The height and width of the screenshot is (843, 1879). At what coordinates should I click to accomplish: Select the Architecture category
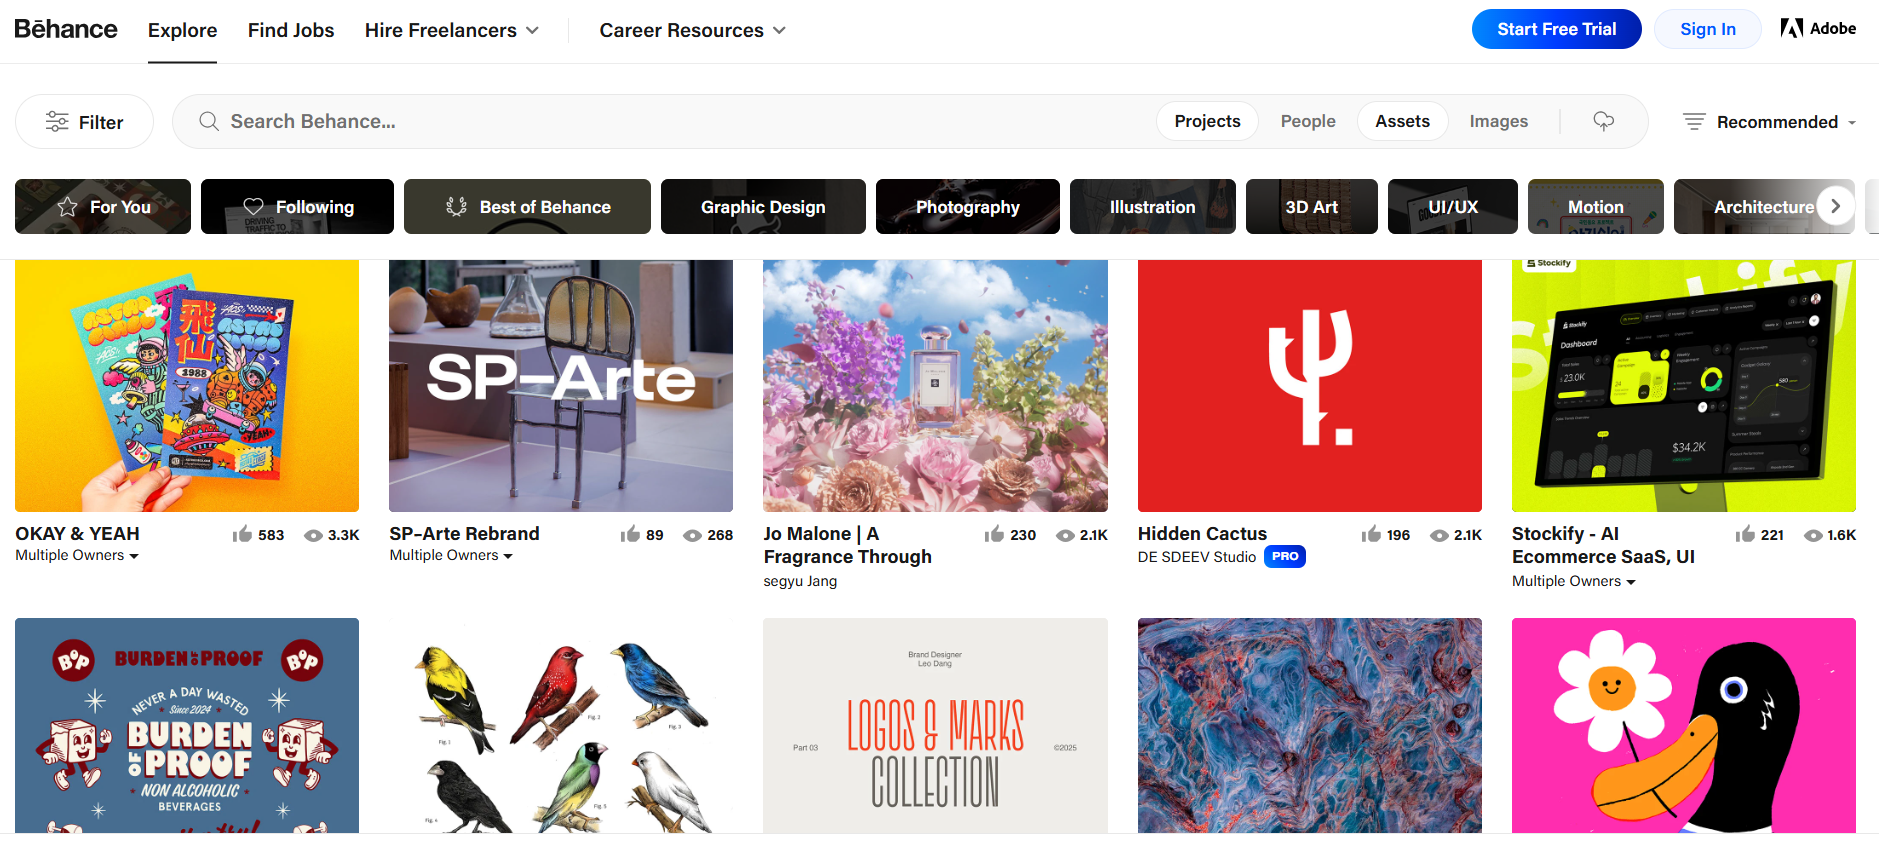[1764, 207]
